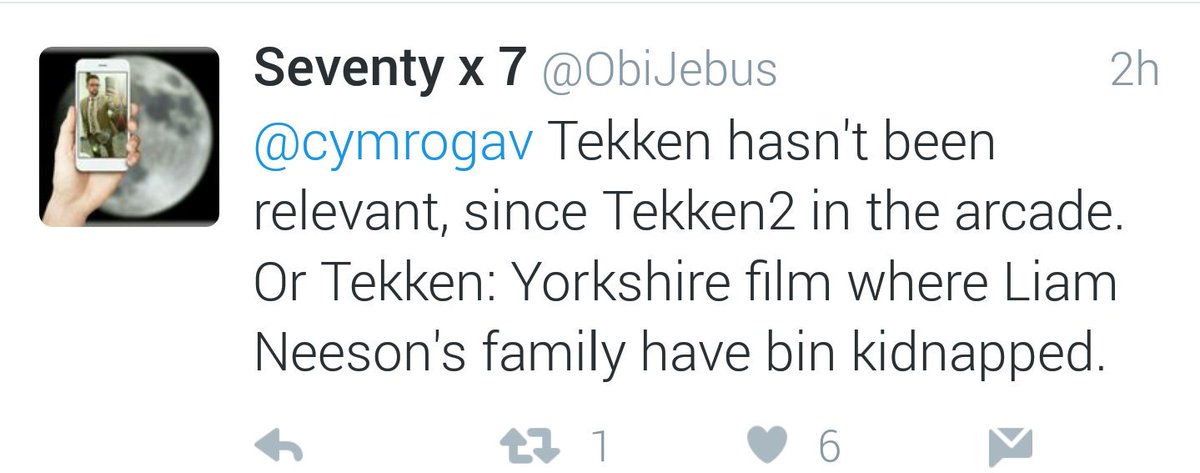
Task: Select the line 'Tekken hasn't been'
Action: tap(771, 146)
